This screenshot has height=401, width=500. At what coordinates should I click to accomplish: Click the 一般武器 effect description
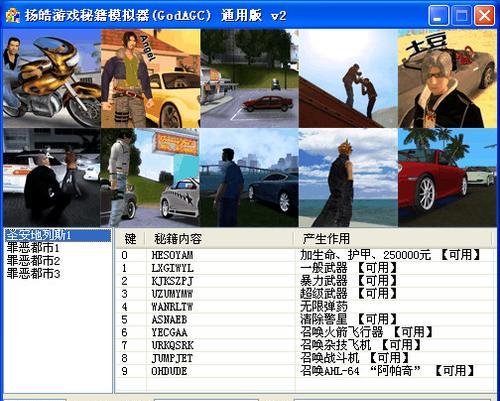tap(349, 268)
